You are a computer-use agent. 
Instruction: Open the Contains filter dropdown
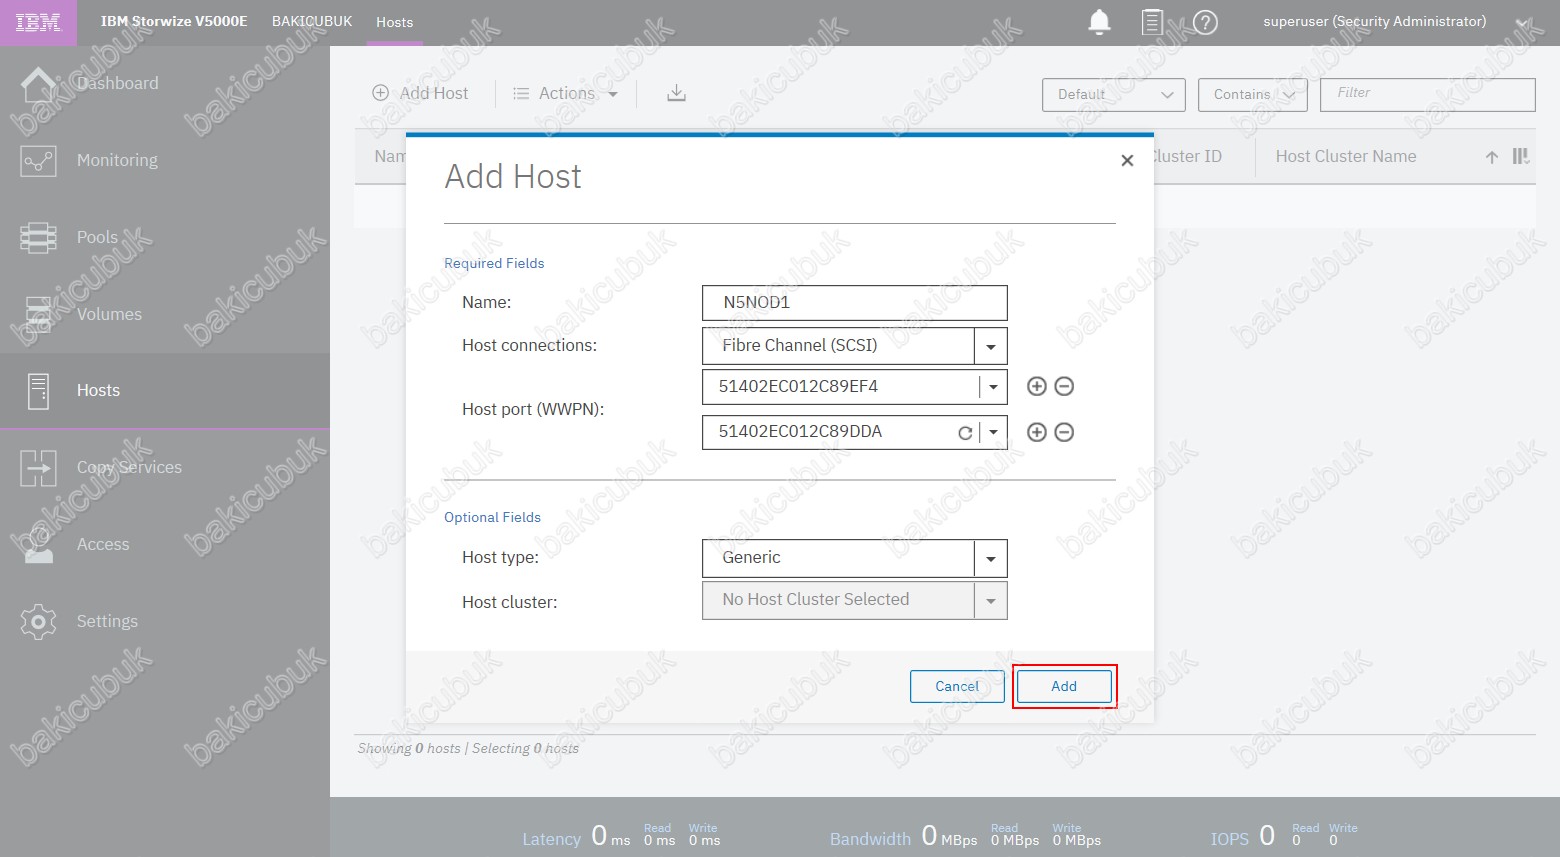(x=1253, y=95)
